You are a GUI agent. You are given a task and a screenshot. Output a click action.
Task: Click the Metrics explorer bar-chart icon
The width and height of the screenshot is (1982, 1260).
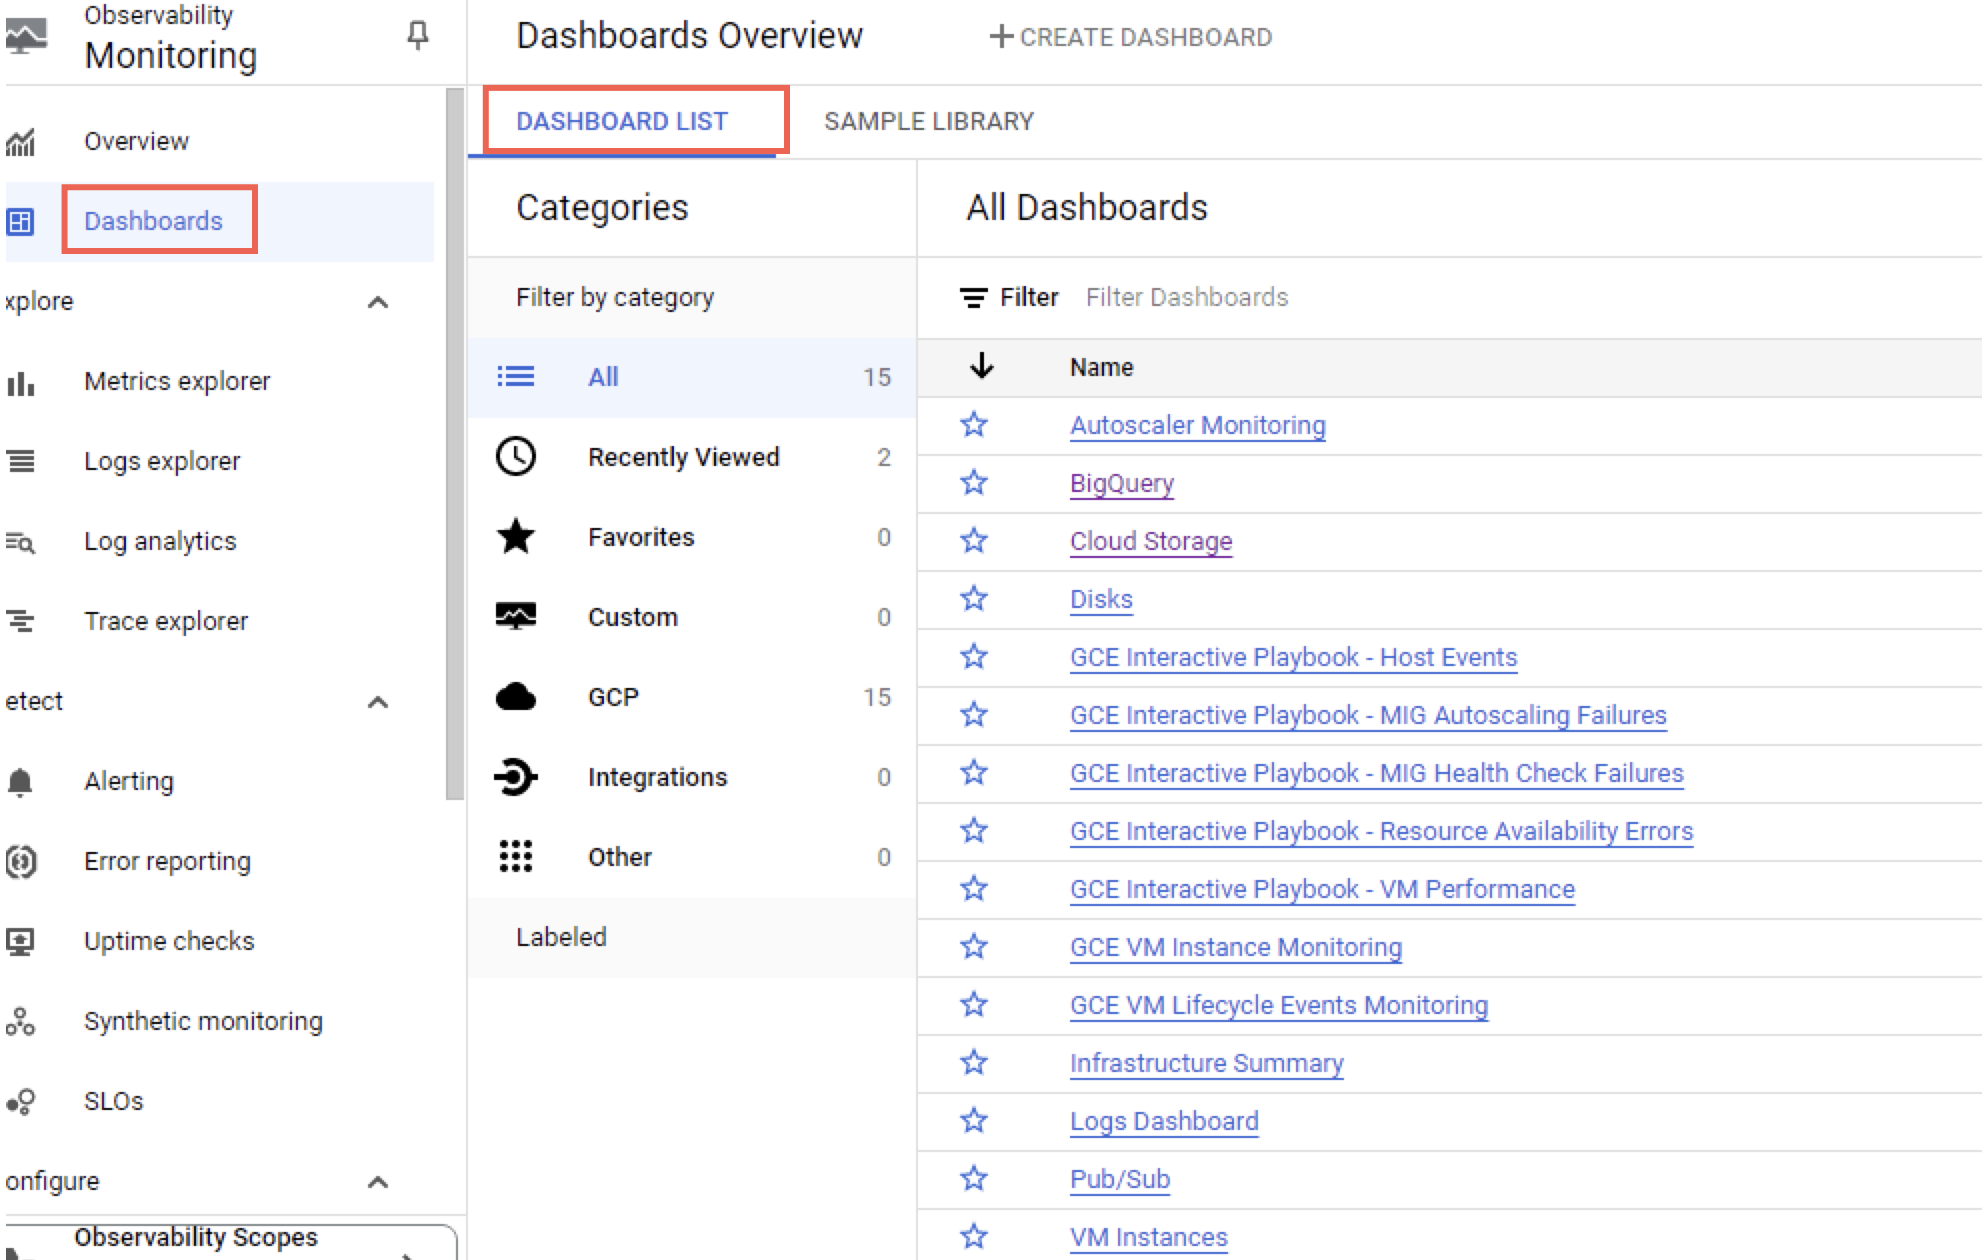[x=20, y=382]
